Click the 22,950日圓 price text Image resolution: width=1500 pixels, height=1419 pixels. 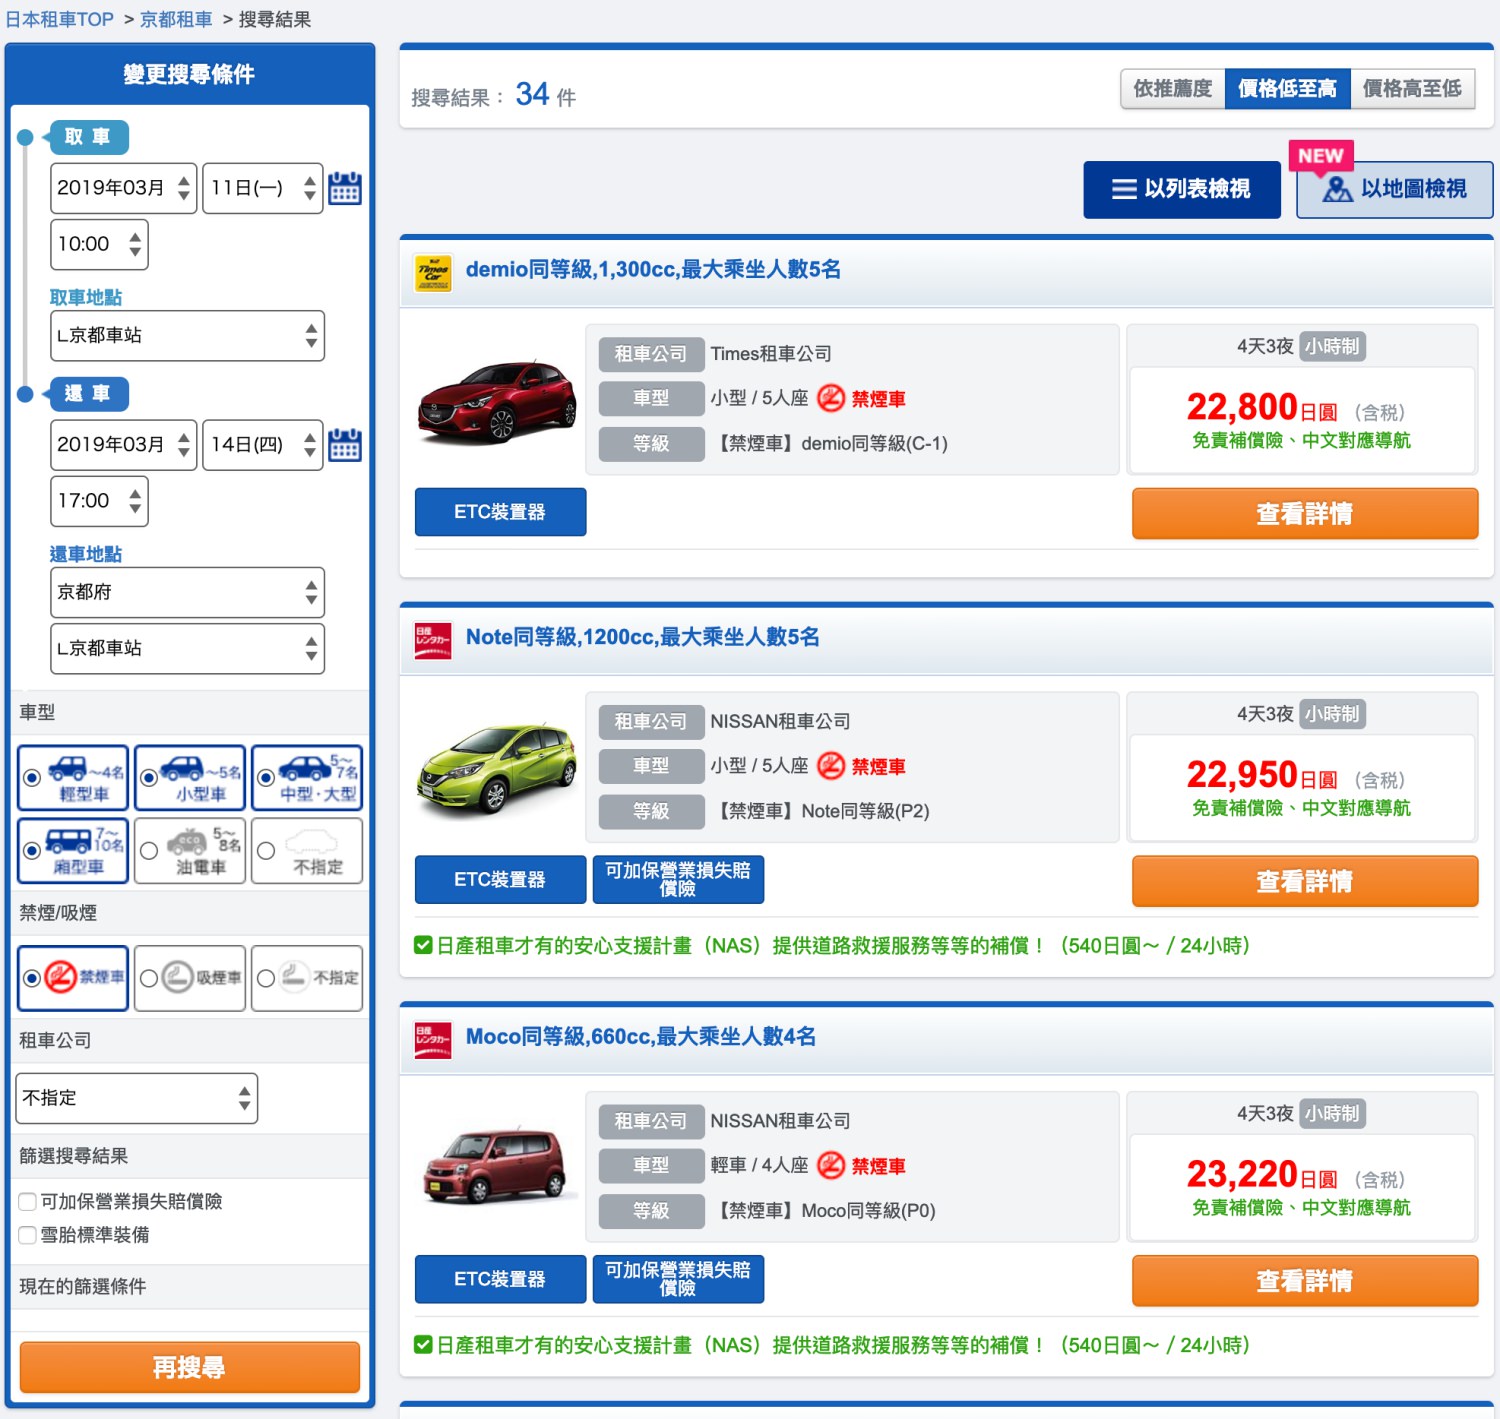click(1262, 775)
